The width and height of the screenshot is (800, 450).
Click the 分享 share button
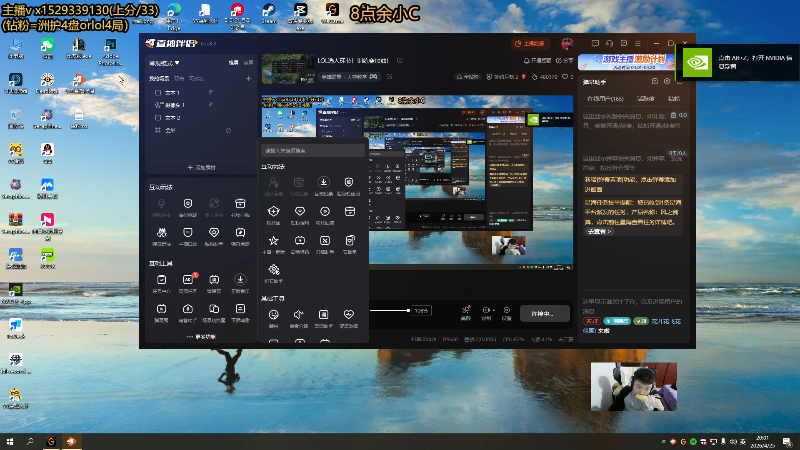pyautogui.click(x=565, y=60)
